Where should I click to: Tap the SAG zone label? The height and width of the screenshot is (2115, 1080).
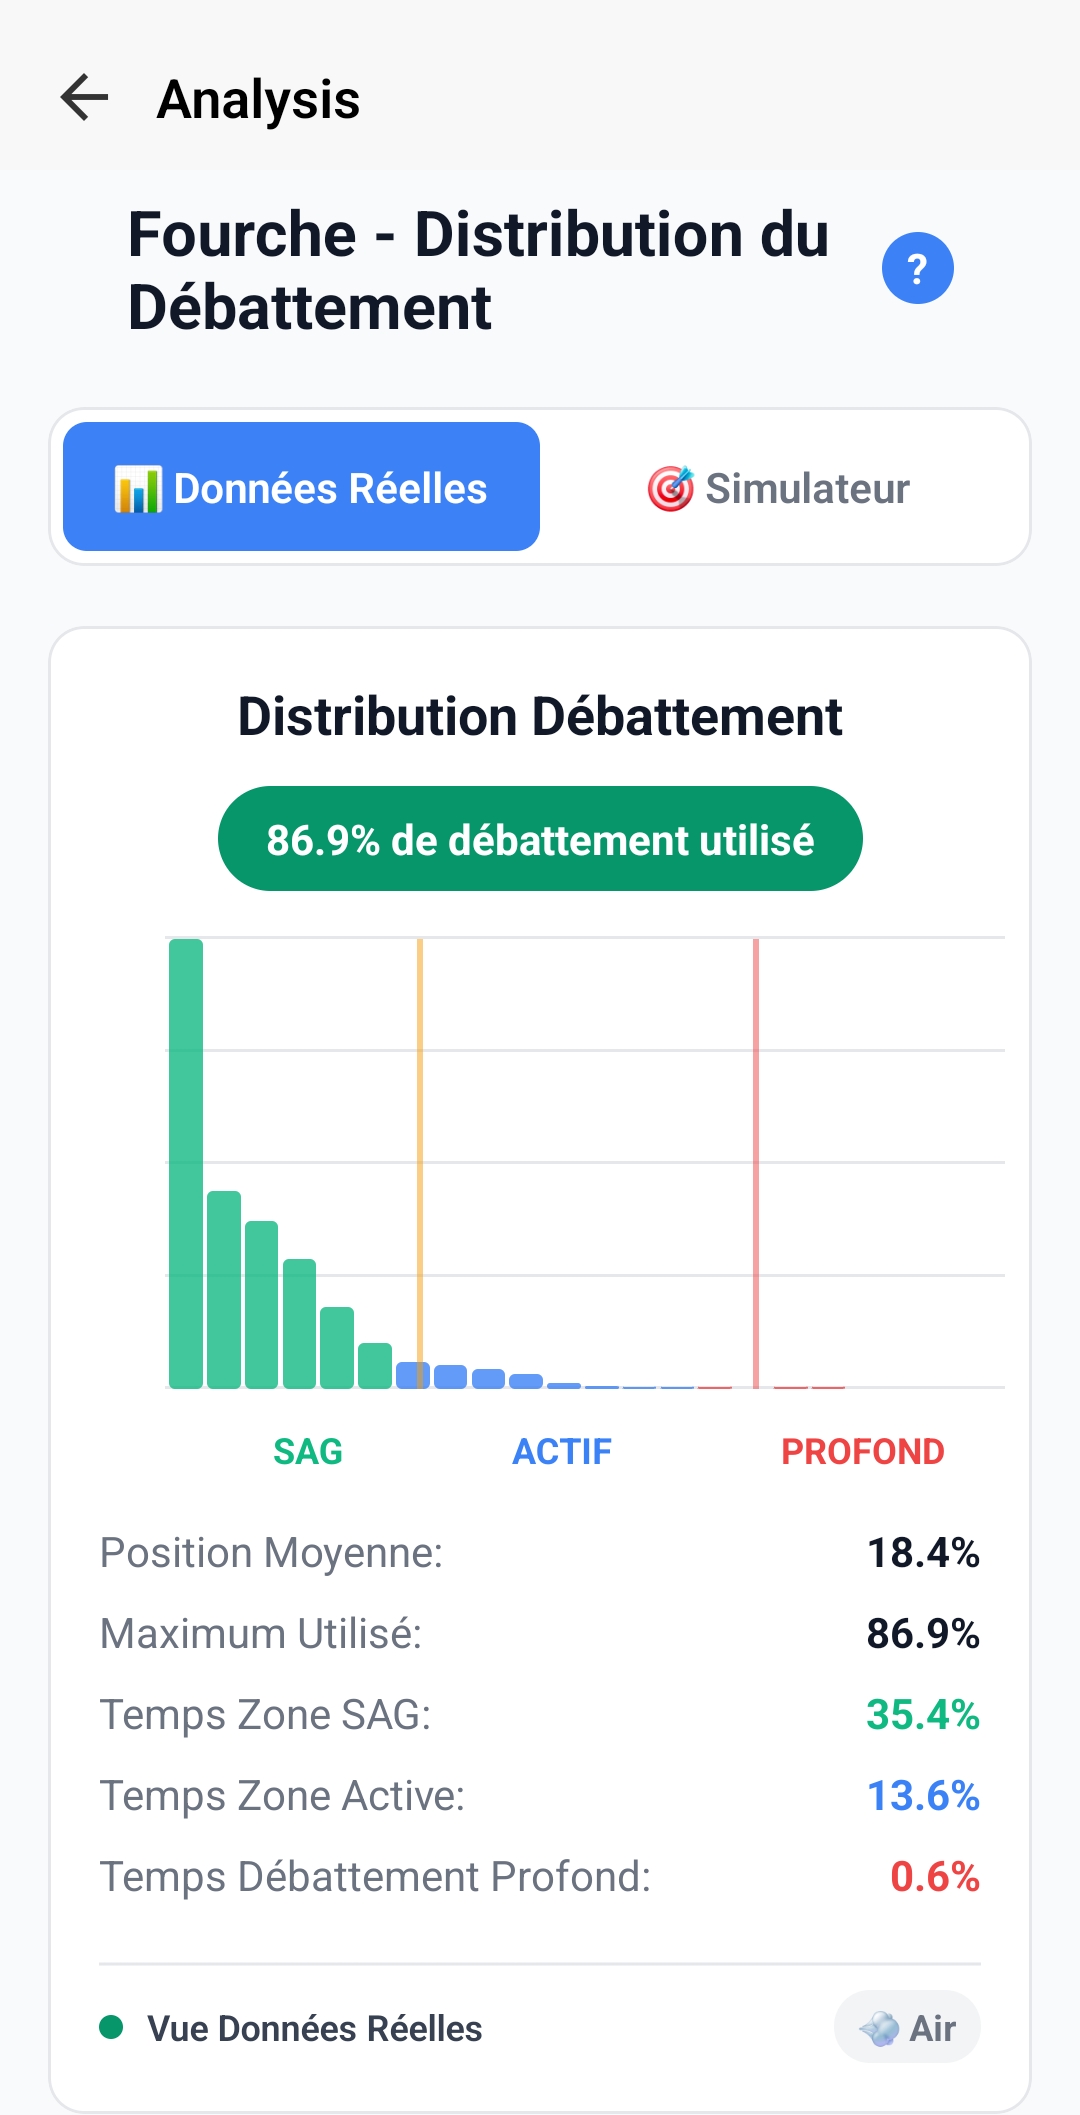tap(308, 1452)
